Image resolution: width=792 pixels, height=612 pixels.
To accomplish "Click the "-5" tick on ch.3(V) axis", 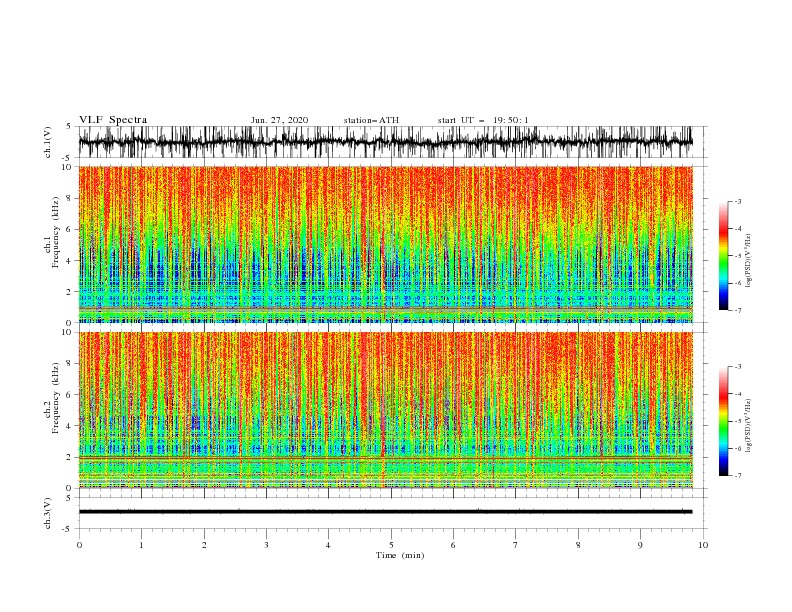I will click(x=68, y=529).
